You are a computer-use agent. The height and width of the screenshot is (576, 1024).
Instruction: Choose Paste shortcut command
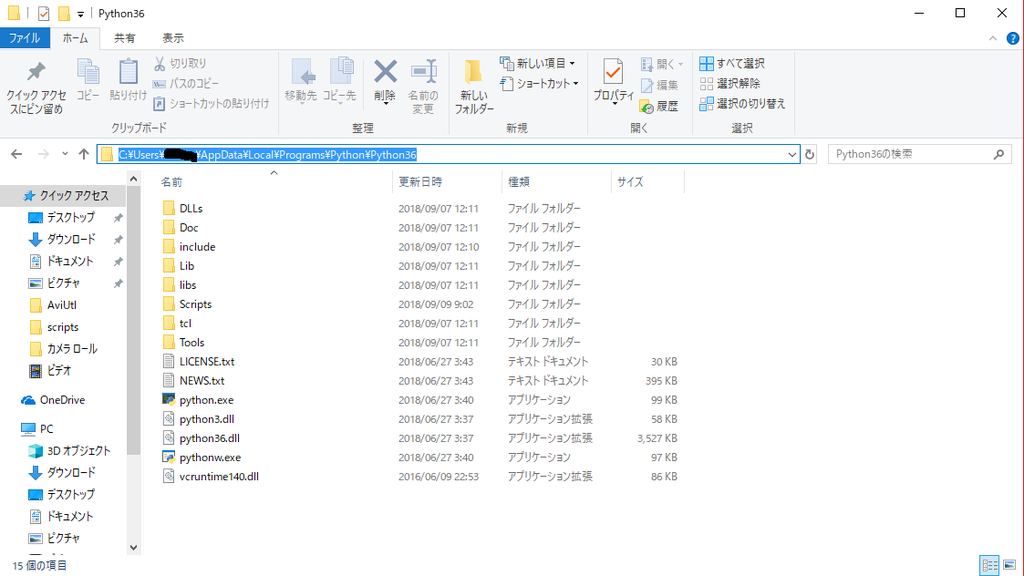[x=211, y=103]
